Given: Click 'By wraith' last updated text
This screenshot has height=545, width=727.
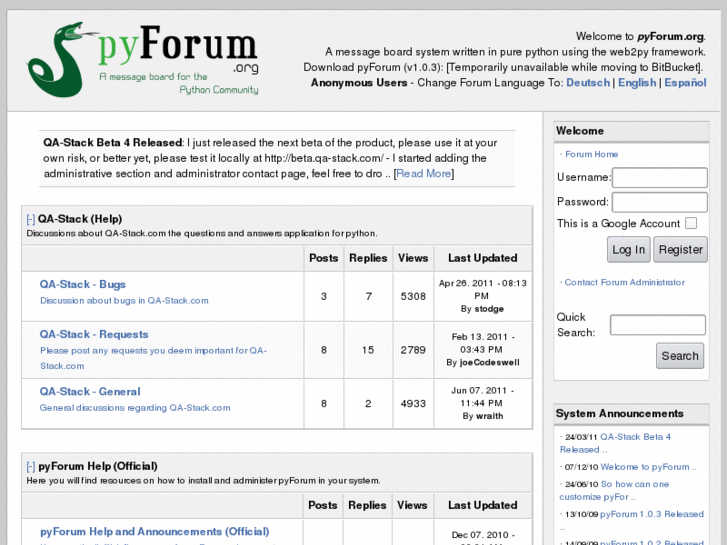Looking at the screenshot, I should pyautogui.click(x=483, y=416).
